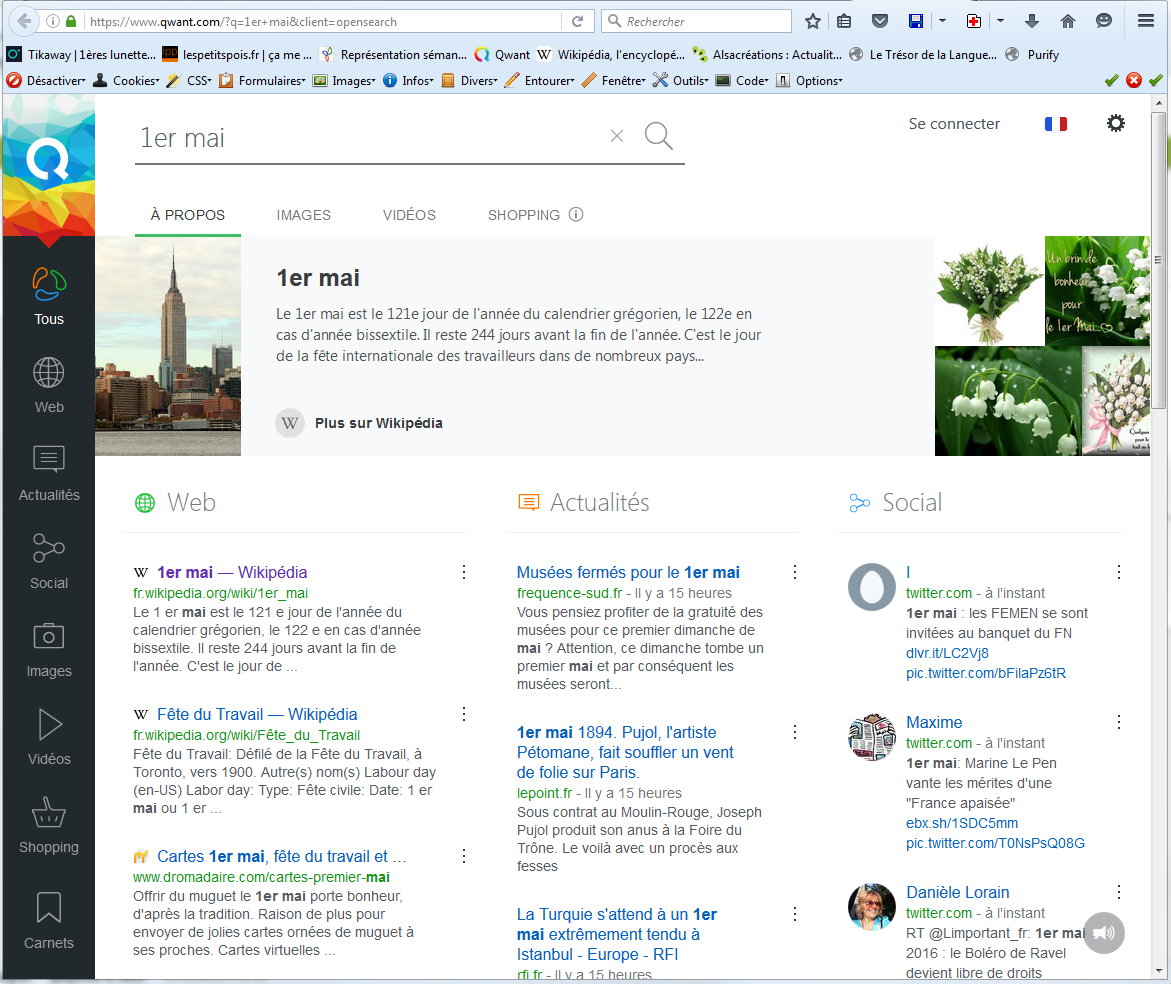Toggle the sound speaker button

[x=1104, y=933]
